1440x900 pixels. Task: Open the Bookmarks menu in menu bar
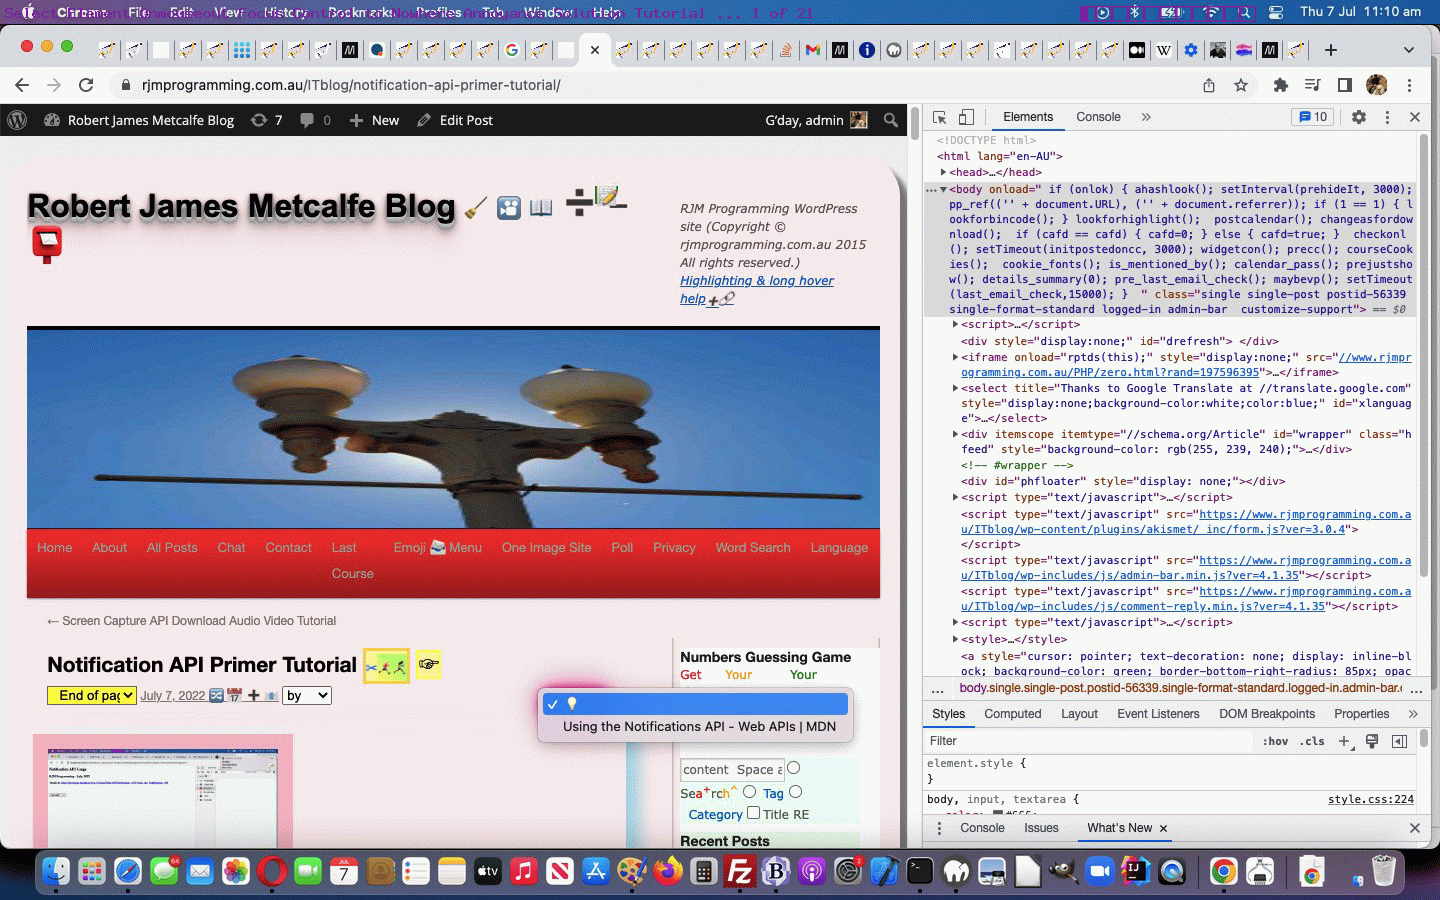click(x=361, y=12)
